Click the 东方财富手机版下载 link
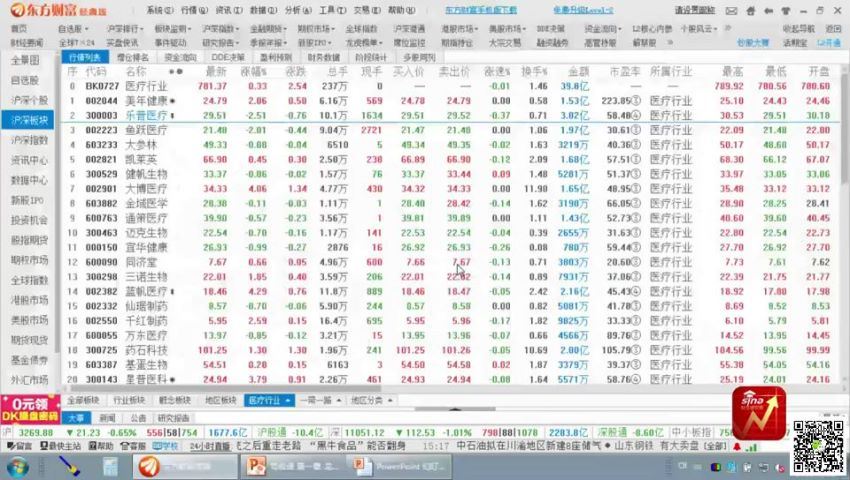The height and width of the screenshot is (480, 850). 481,10
